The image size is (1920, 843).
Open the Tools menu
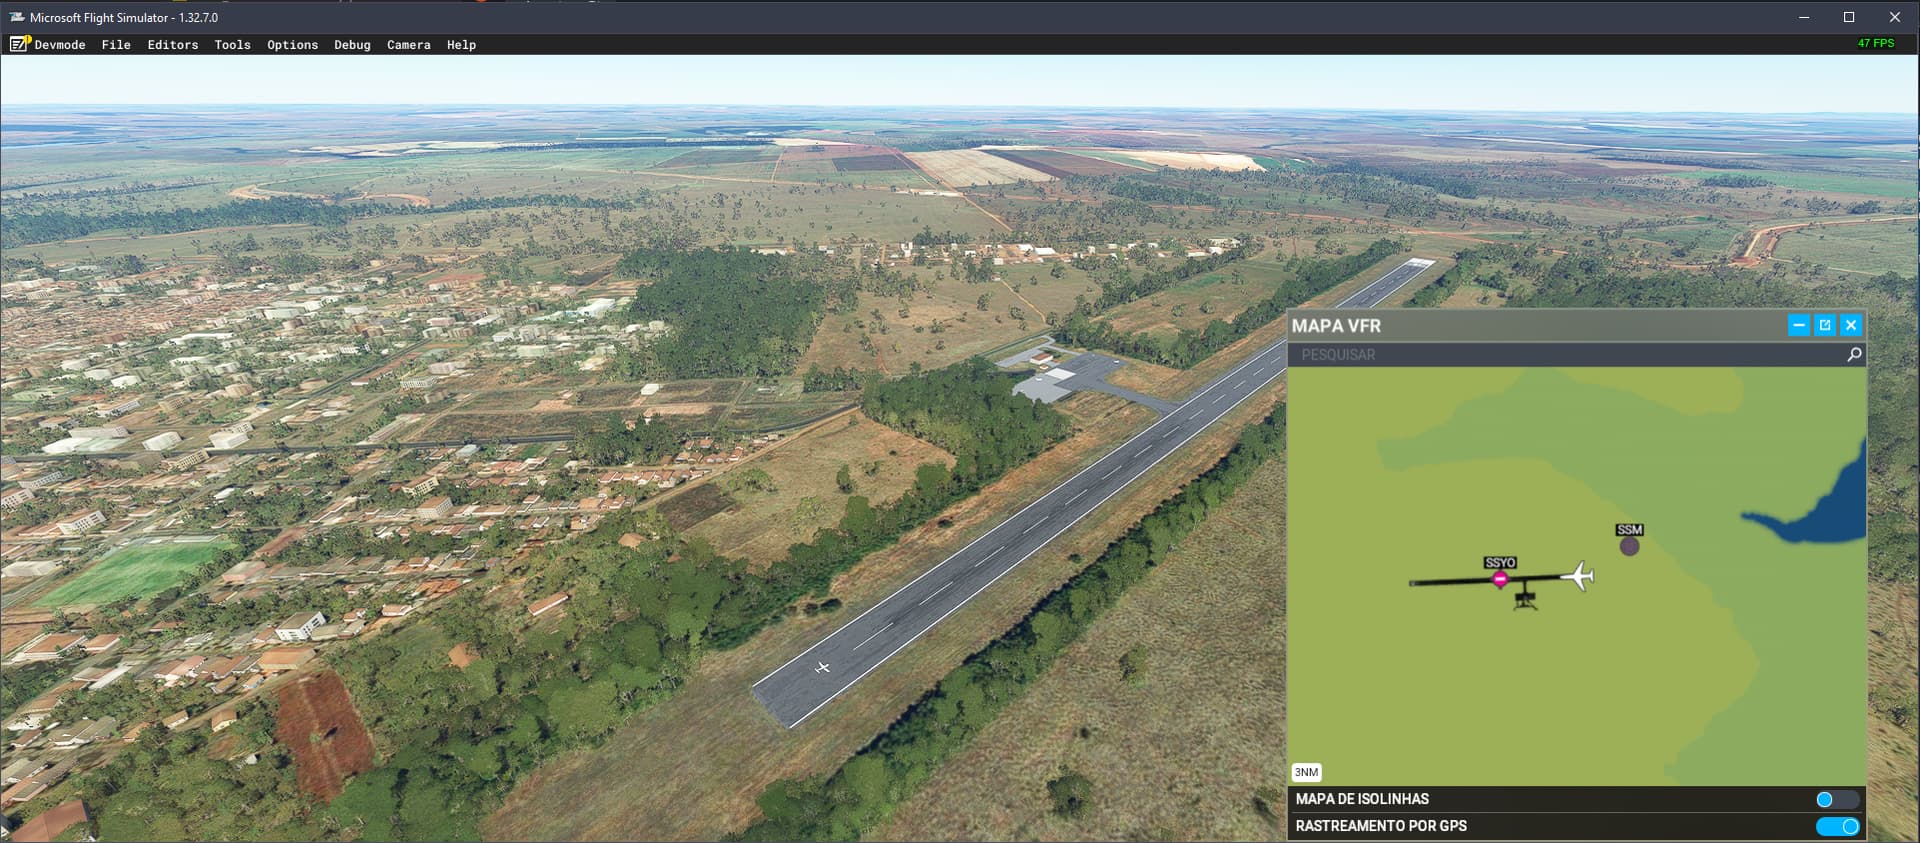pos(232,45)
